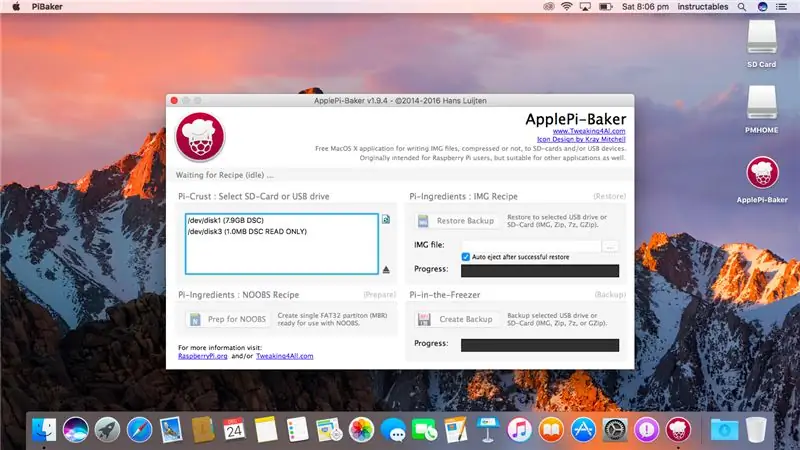This screenshot has height=450, width=800.
Task: Open the purple notifier icon in dock
Action: [x=646, y=430]
